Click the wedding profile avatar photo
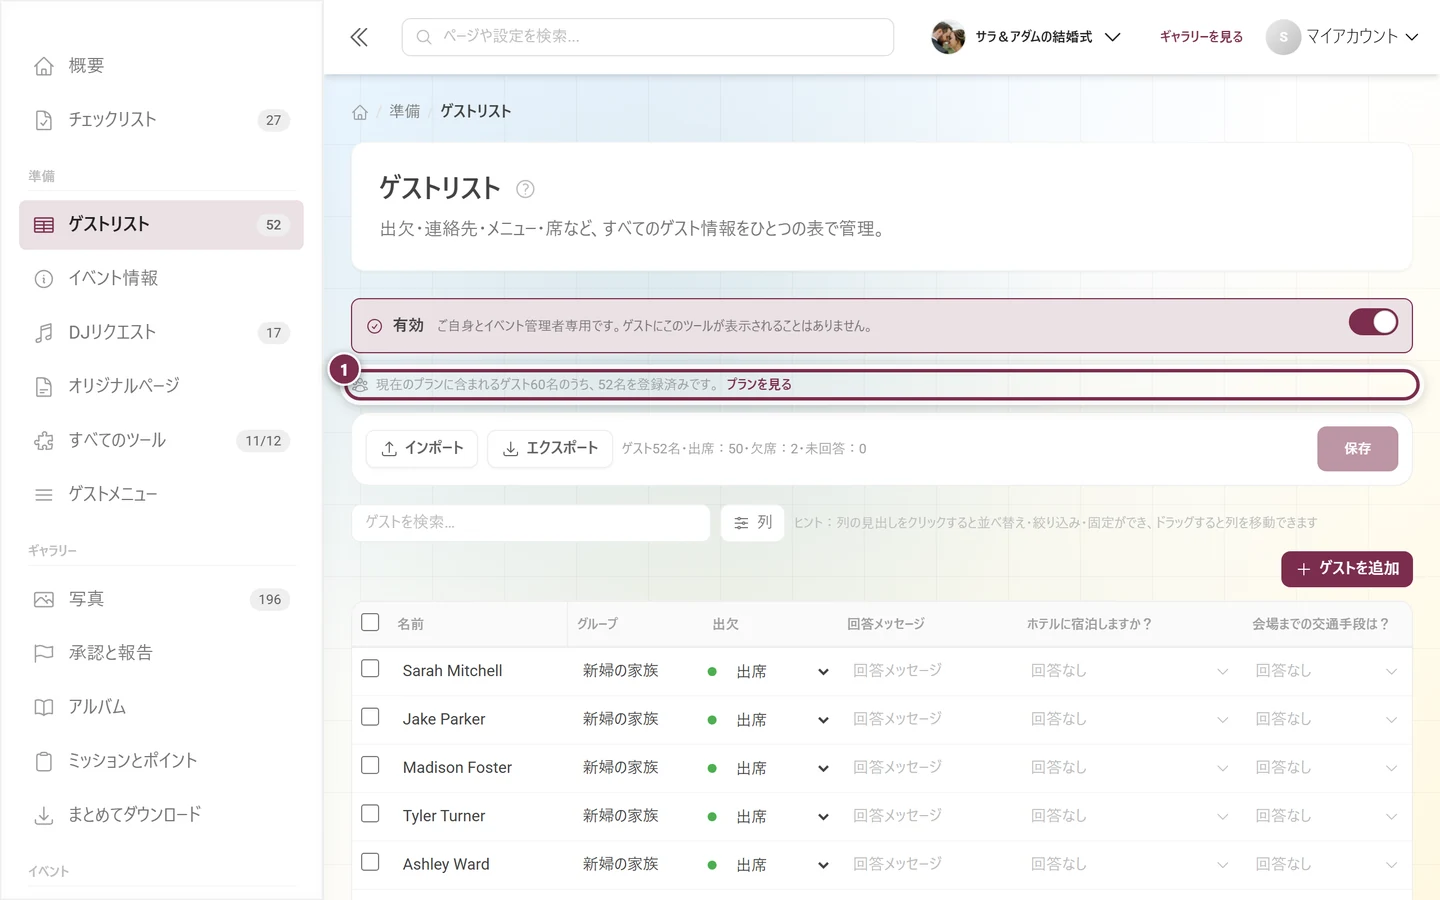The image size is (1440, 900). (948, 37)
